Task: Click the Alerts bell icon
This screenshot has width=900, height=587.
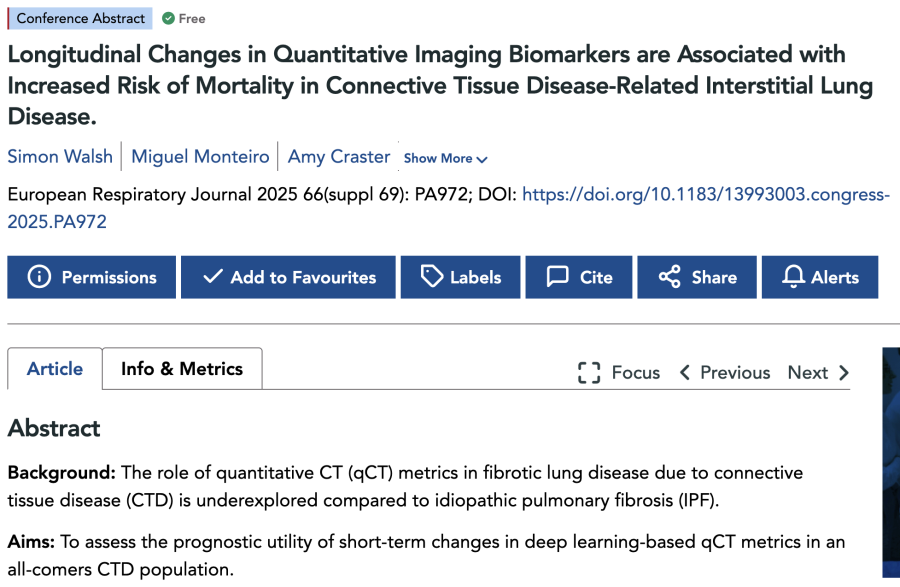Action: (793, 277)
